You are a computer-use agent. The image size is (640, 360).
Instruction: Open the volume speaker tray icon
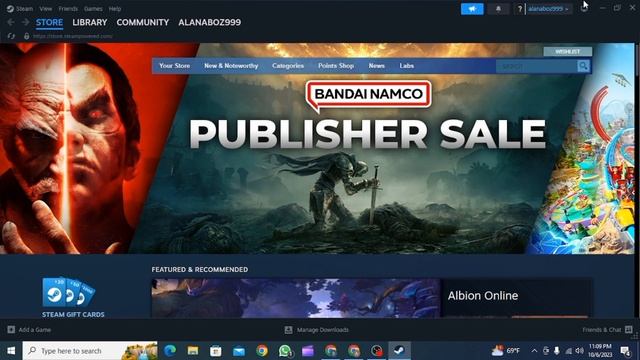(579, 351)
